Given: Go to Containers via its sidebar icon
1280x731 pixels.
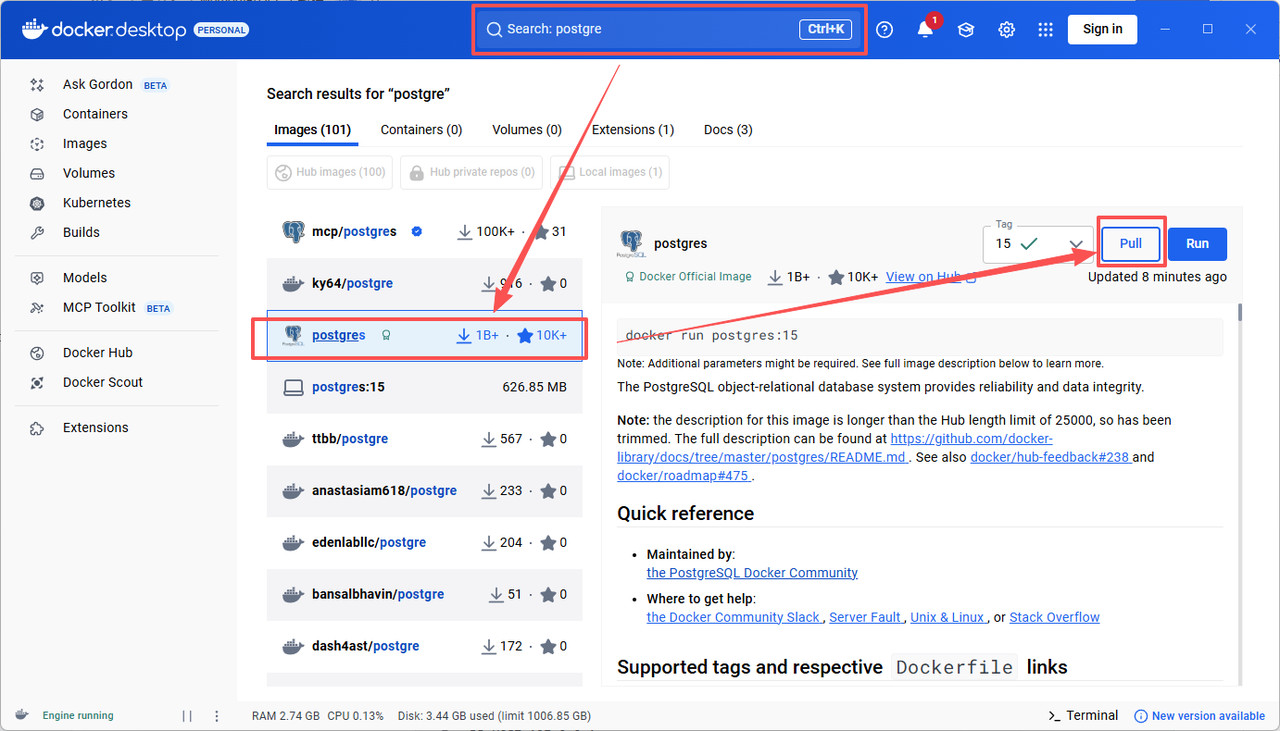Looking at the screenshot, I should pyautogui.click(x=37, y=114).
